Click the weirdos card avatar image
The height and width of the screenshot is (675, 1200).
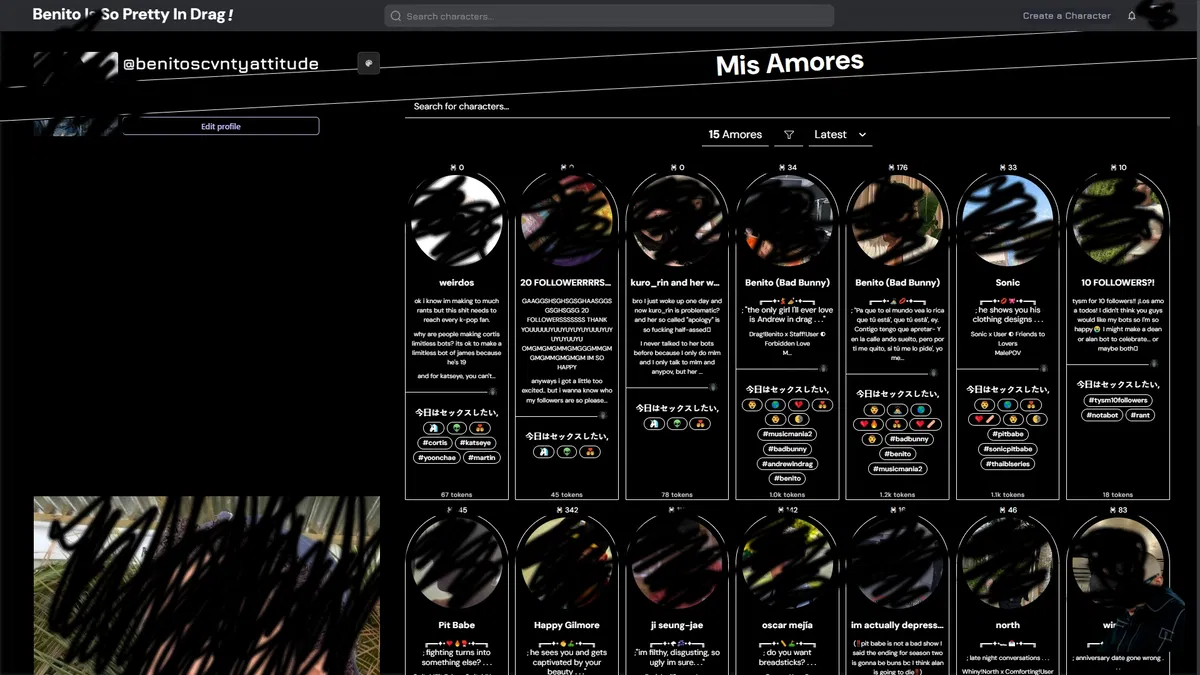(x=456, y=221)
